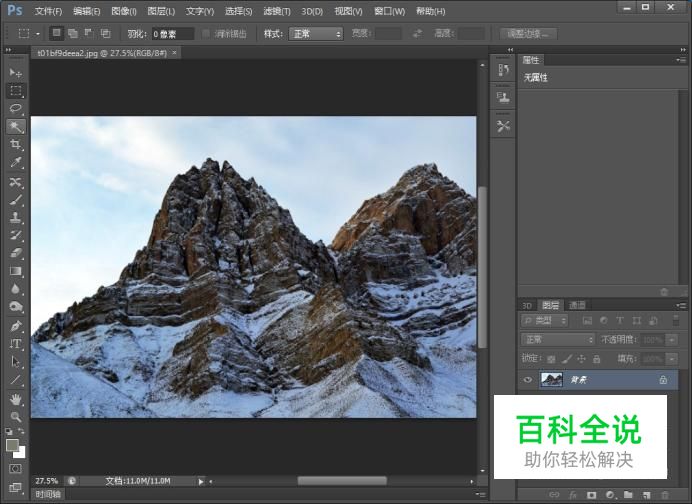Select the Pen tool
692x504 pixels.
click(16, 326)
